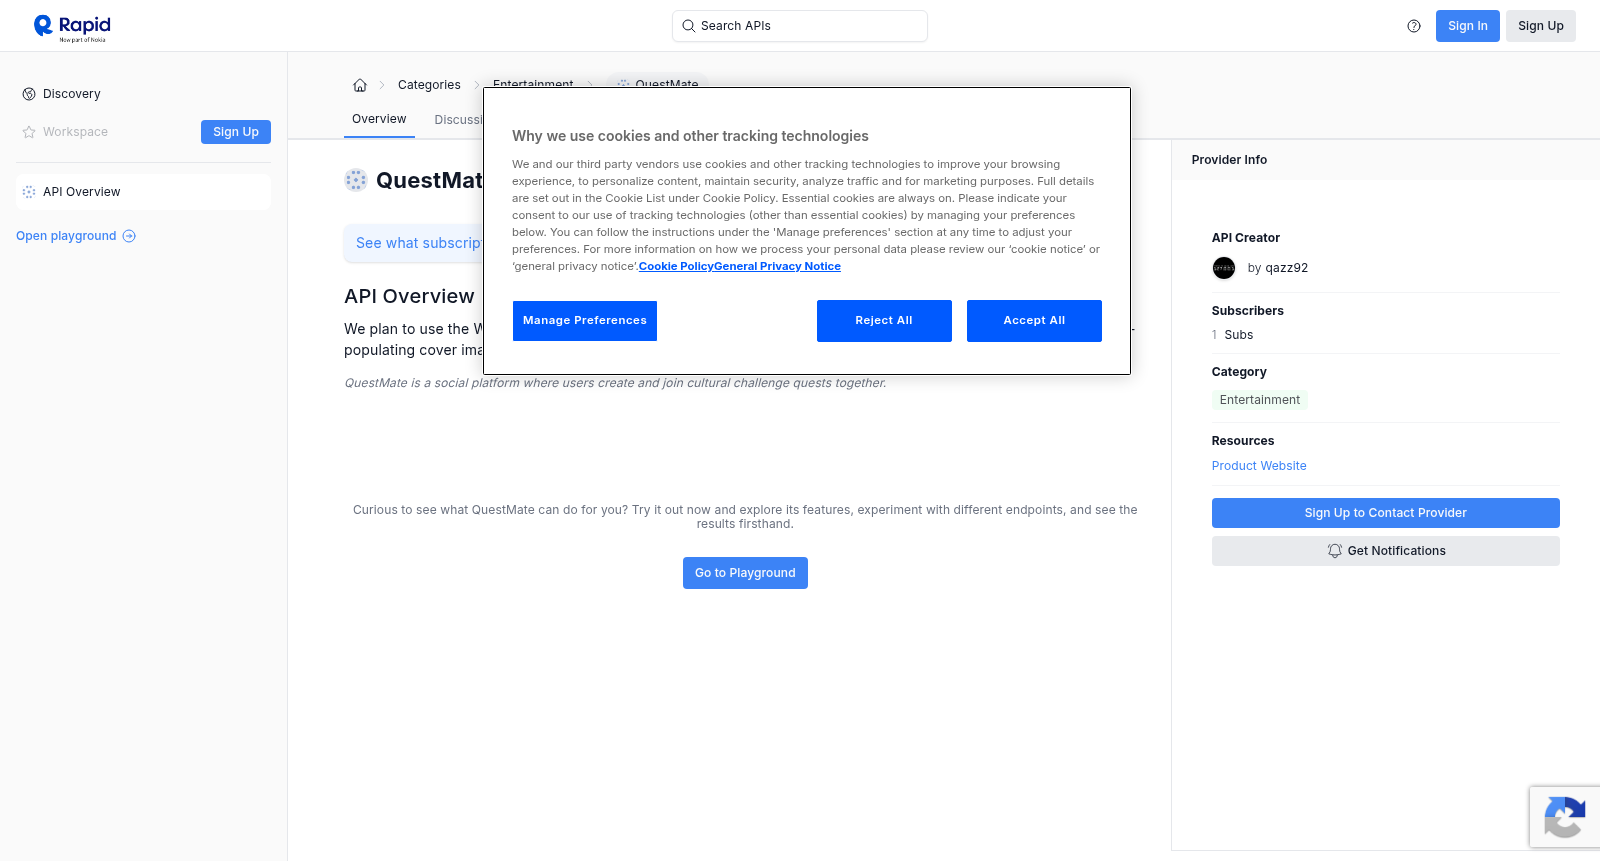
Task: Click the top-right Sign Up button
Action: (x=1541, y=26)
